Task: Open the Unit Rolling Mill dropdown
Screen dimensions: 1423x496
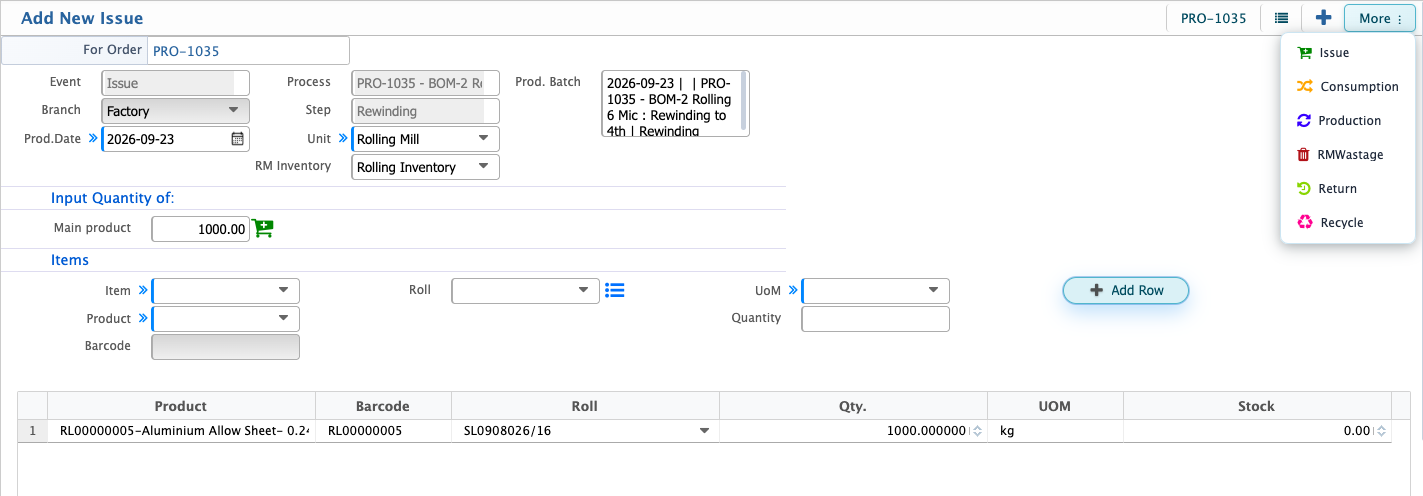Action: click(x=425, y=139)
